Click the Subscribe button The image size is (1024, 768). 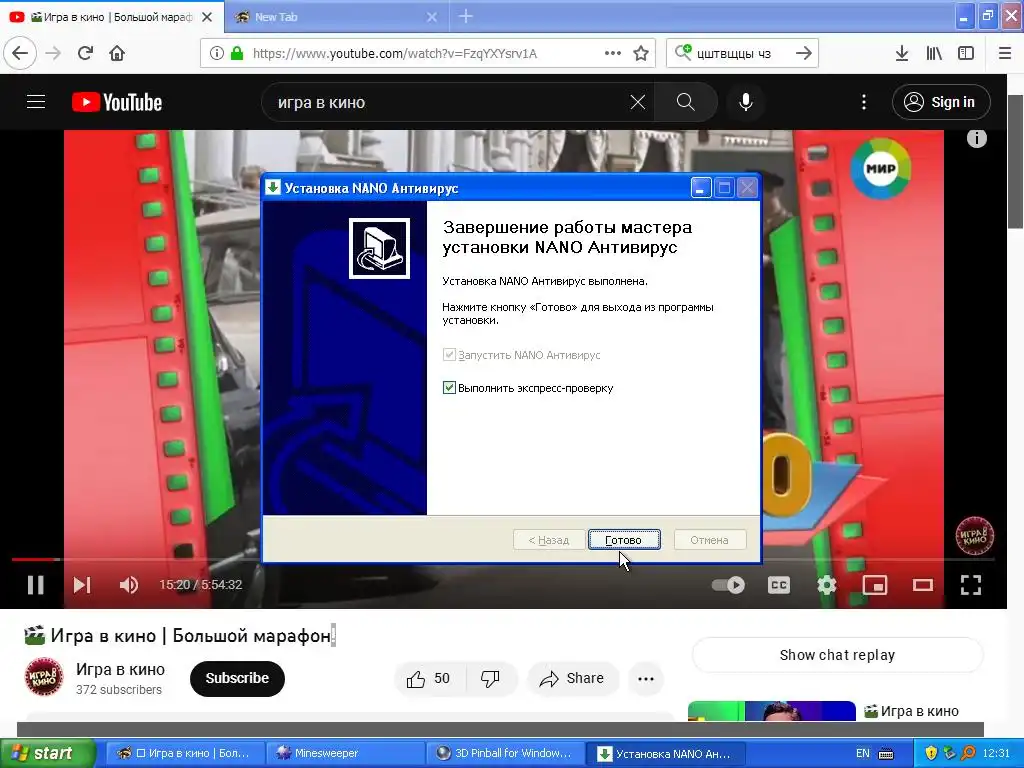(x=237, y=679)
